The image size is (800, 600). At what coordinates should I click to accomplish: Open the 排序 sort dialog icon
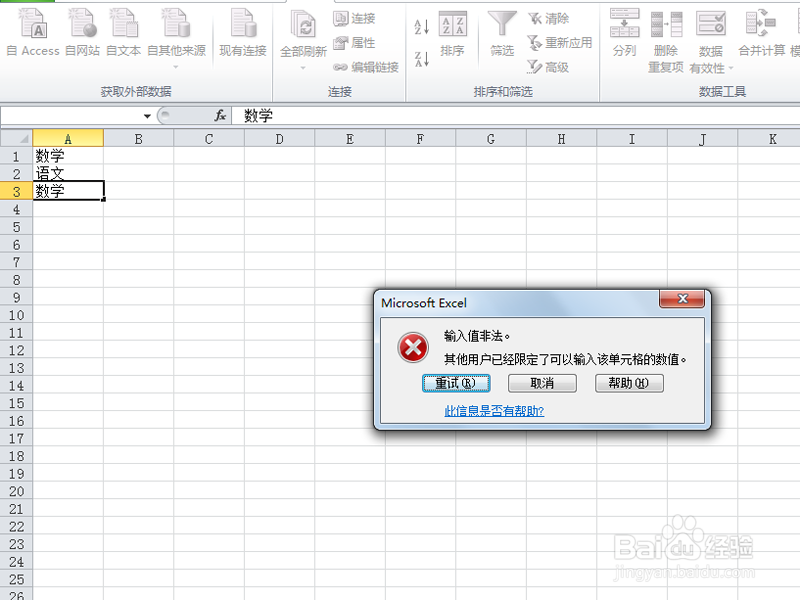(453, 33)
